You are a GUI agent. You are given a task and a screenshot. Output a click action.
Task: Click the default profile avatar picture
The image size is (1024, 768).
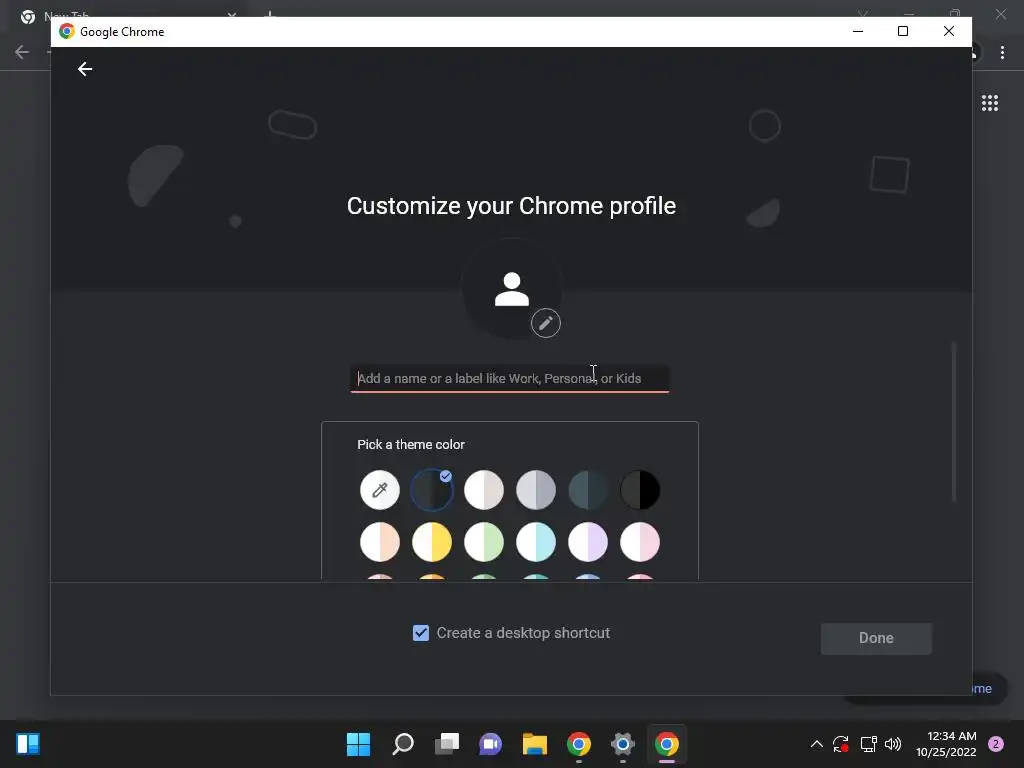[511, 289]
